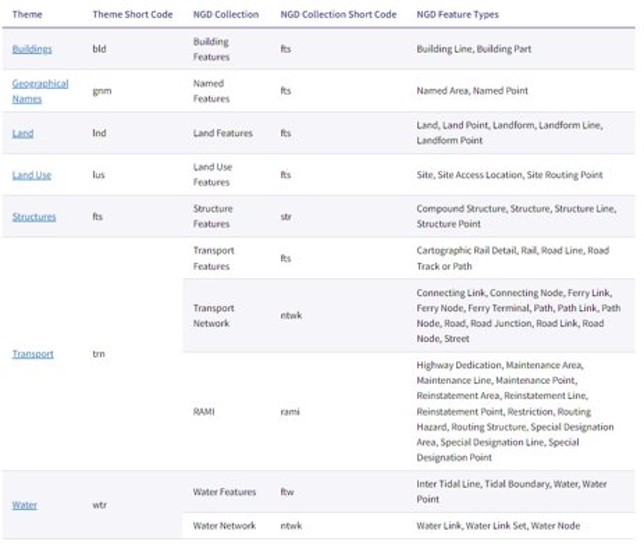
Task: Click the NGD Collection Short Code header
Action: click(x=337, y=15)
